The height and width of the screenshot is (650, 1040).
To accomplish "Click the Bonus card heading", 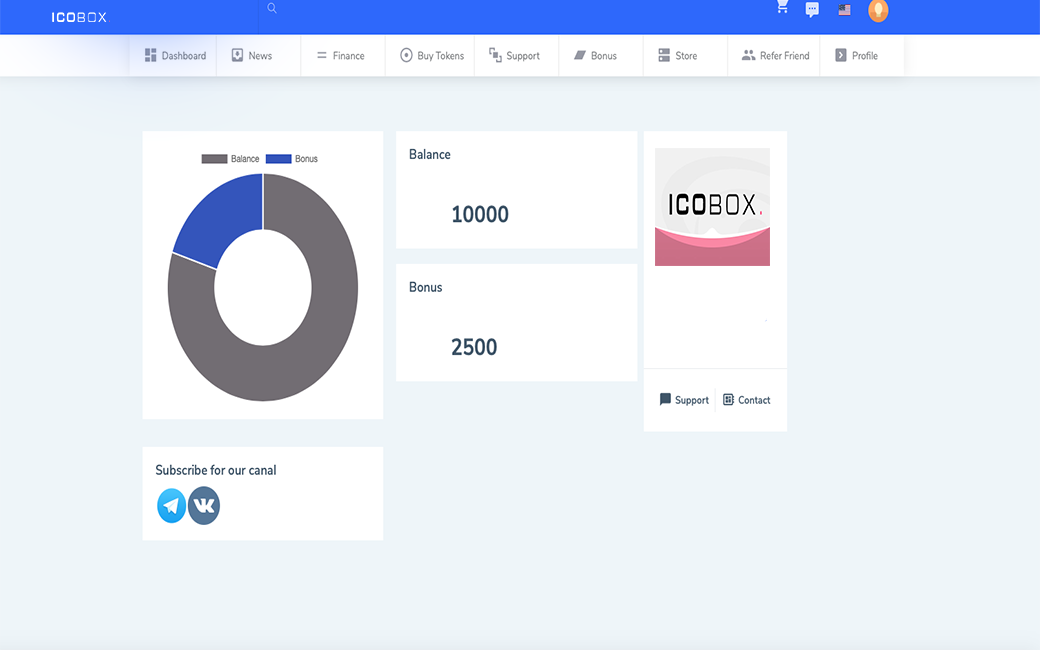I will 425,287.
